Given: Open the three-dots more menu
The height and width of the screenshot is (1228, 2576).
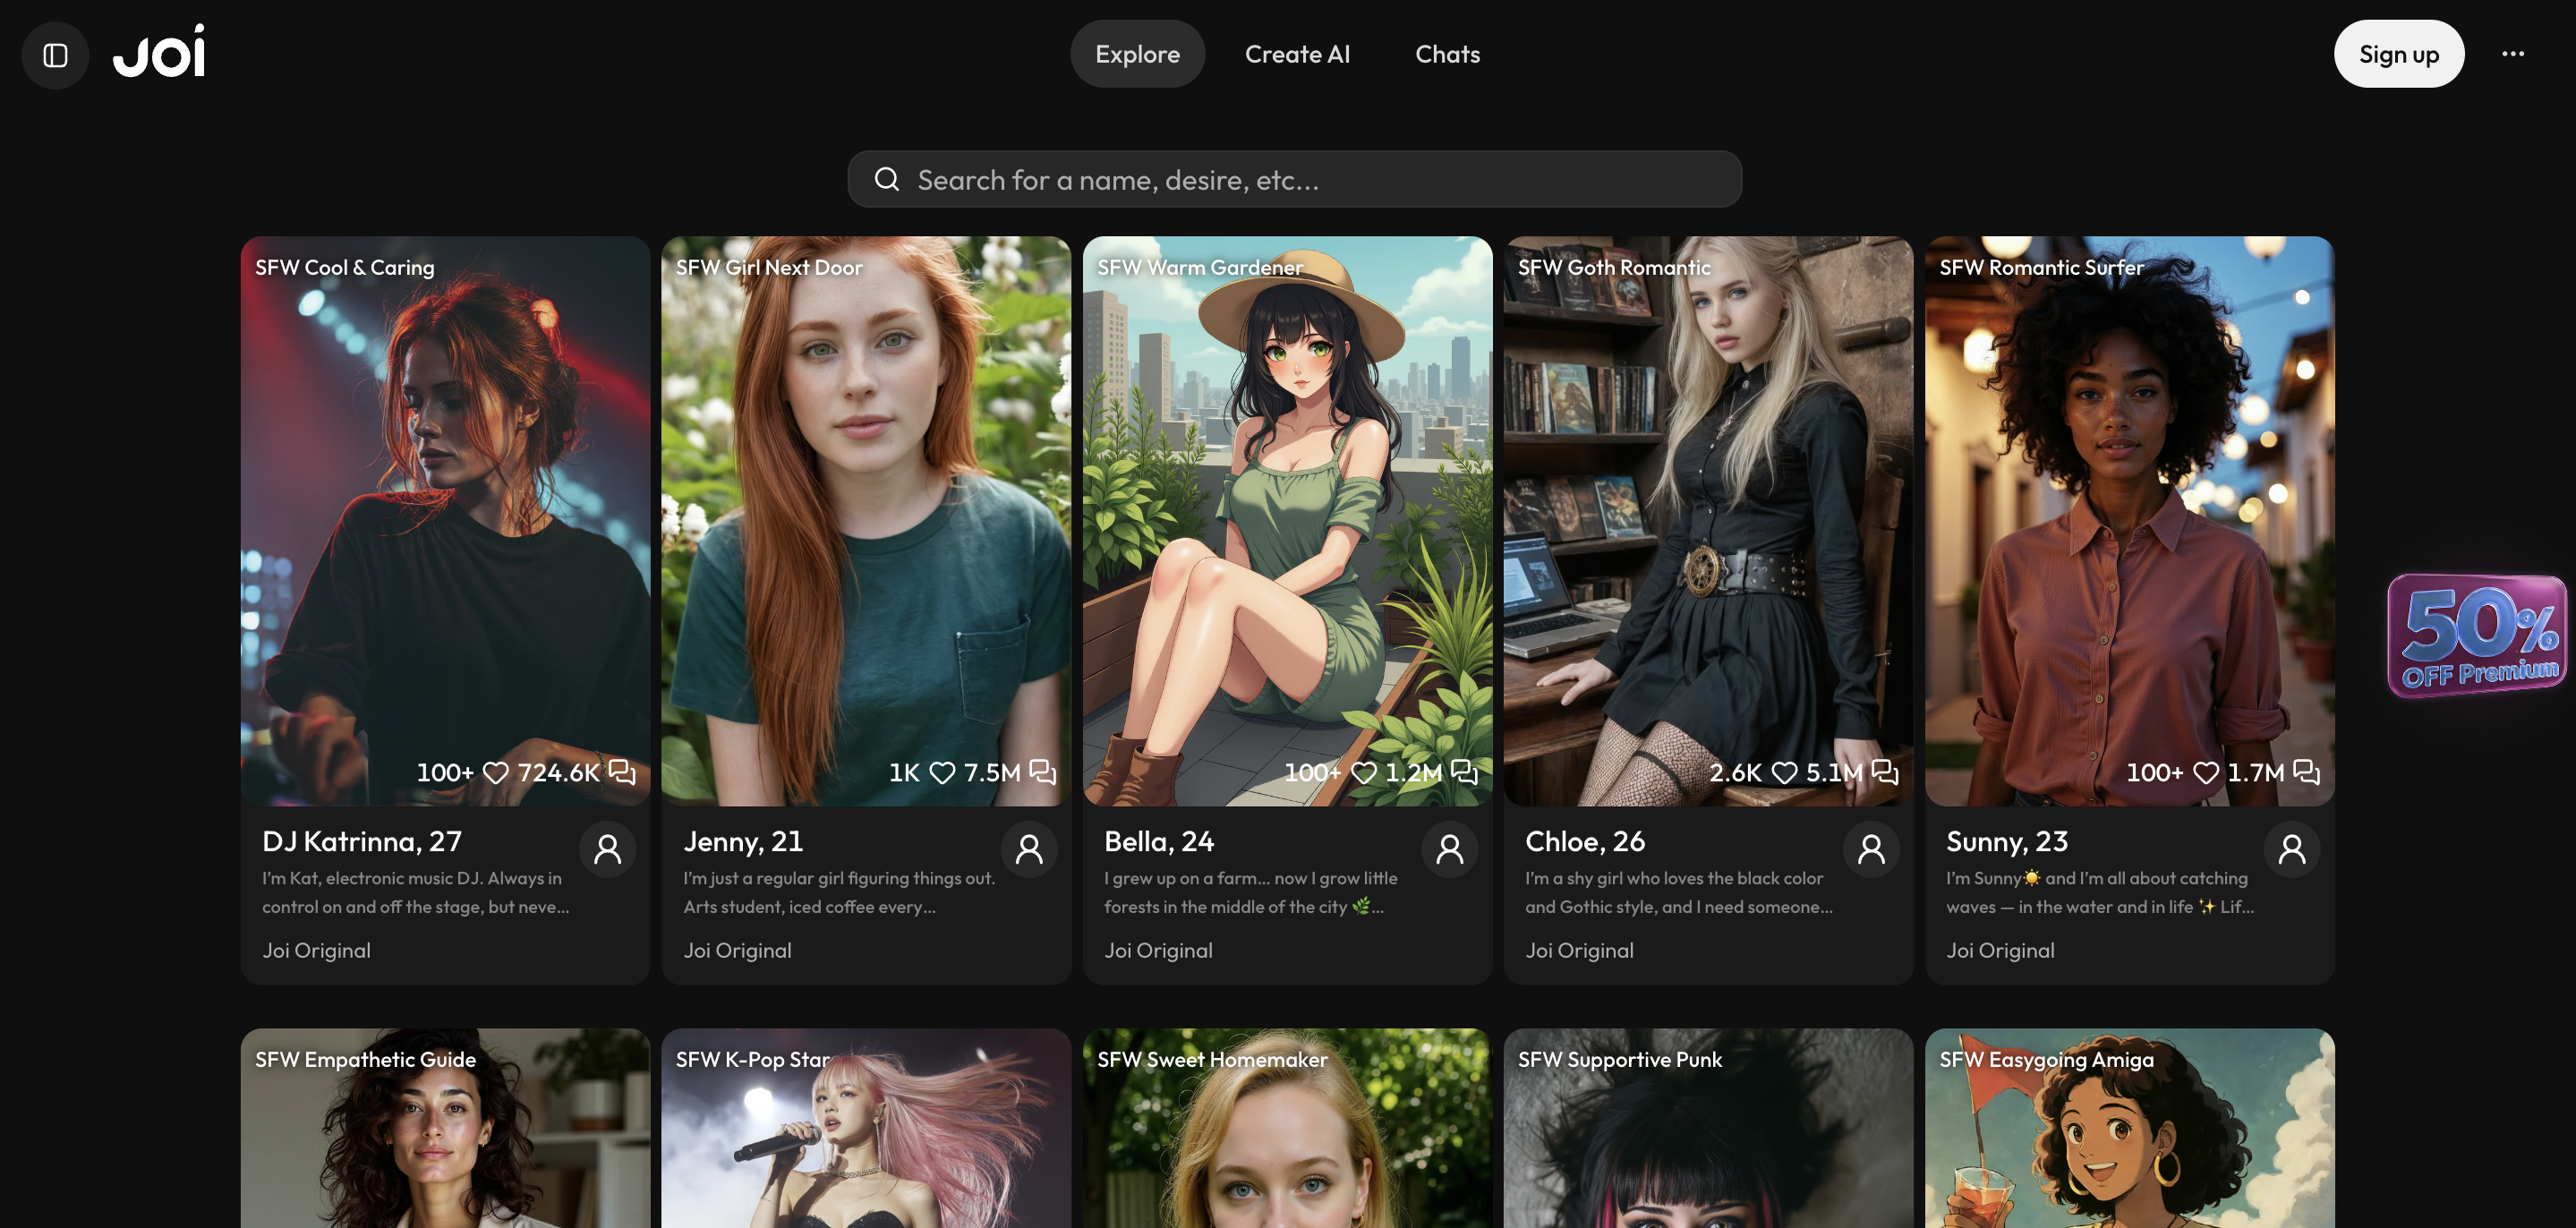Looking at the screenshot, I should pos(2512,54).
